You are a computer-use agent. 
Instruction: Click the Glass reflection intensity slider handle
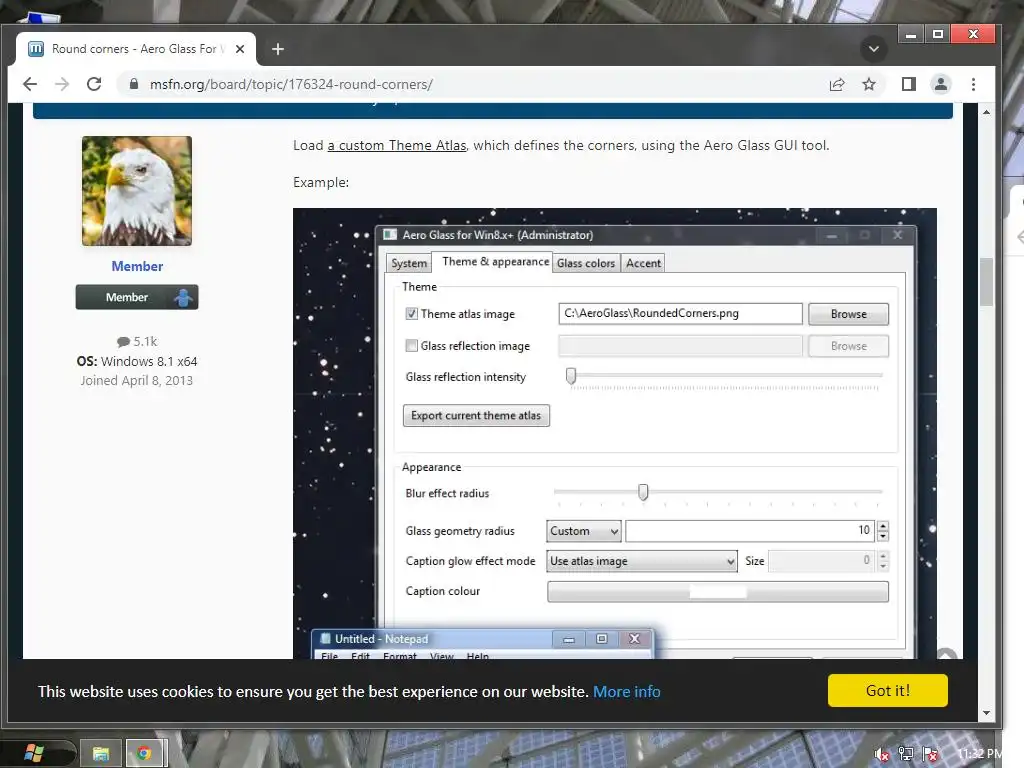571,376
